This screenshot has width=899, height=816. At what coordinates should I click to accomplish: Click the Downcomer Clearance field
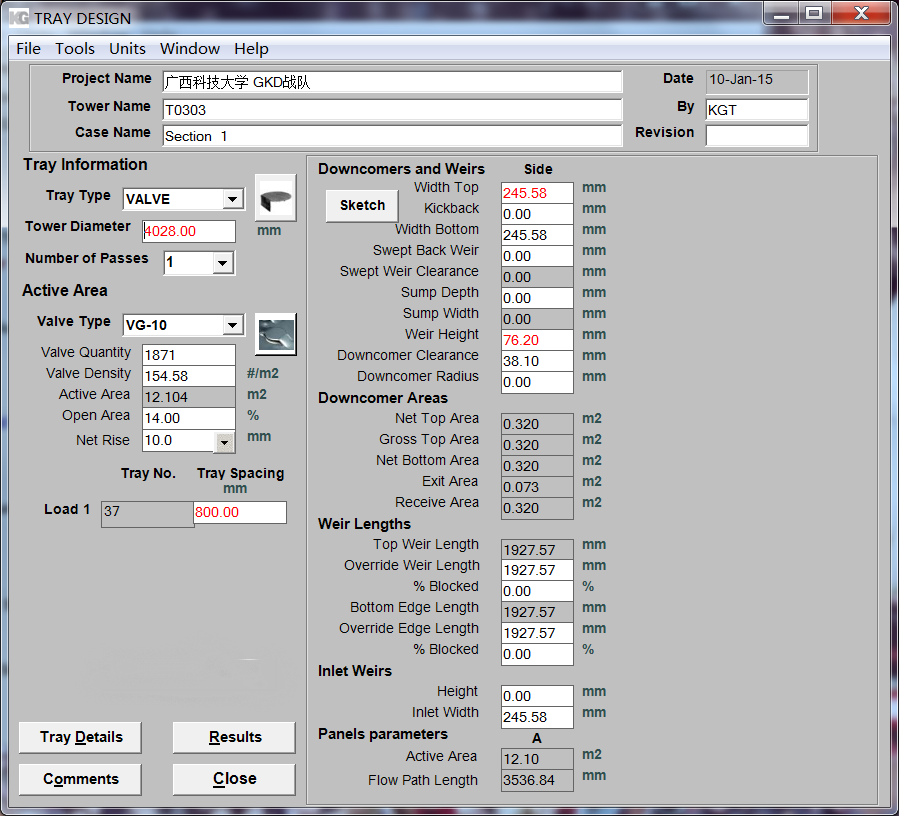click(537, 361)
